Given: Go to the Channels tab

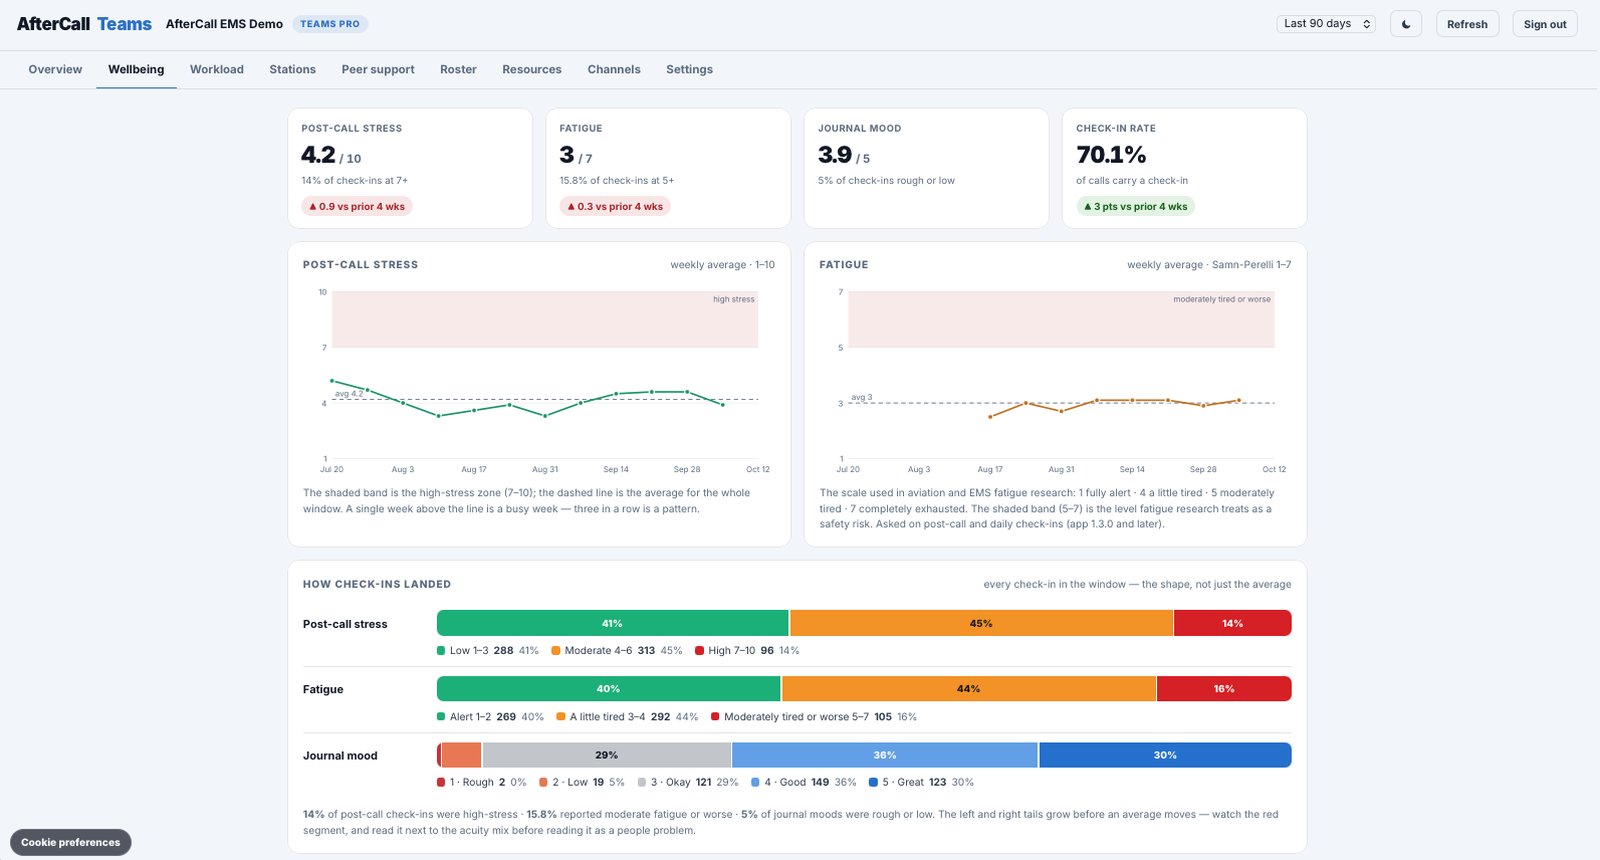Looking at the screenshot, I should 614,69.
